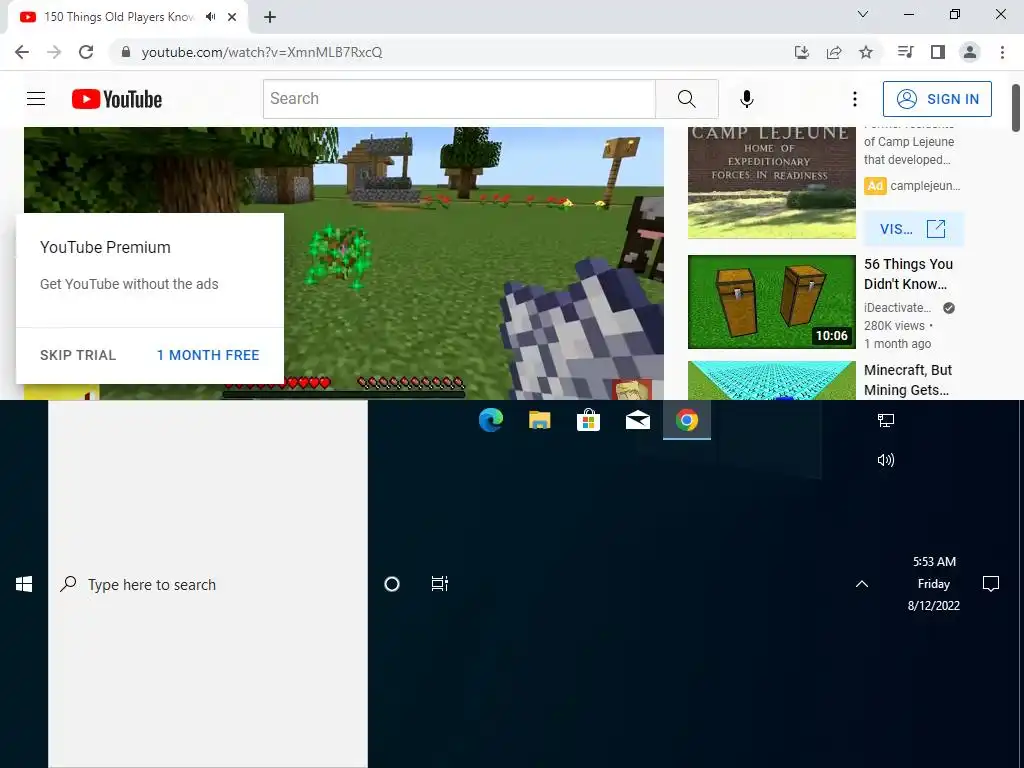The height and width of the screenshot is (768, 1024).
Task: Open File Explorer from taskbar
Action: tap(539, 420)
